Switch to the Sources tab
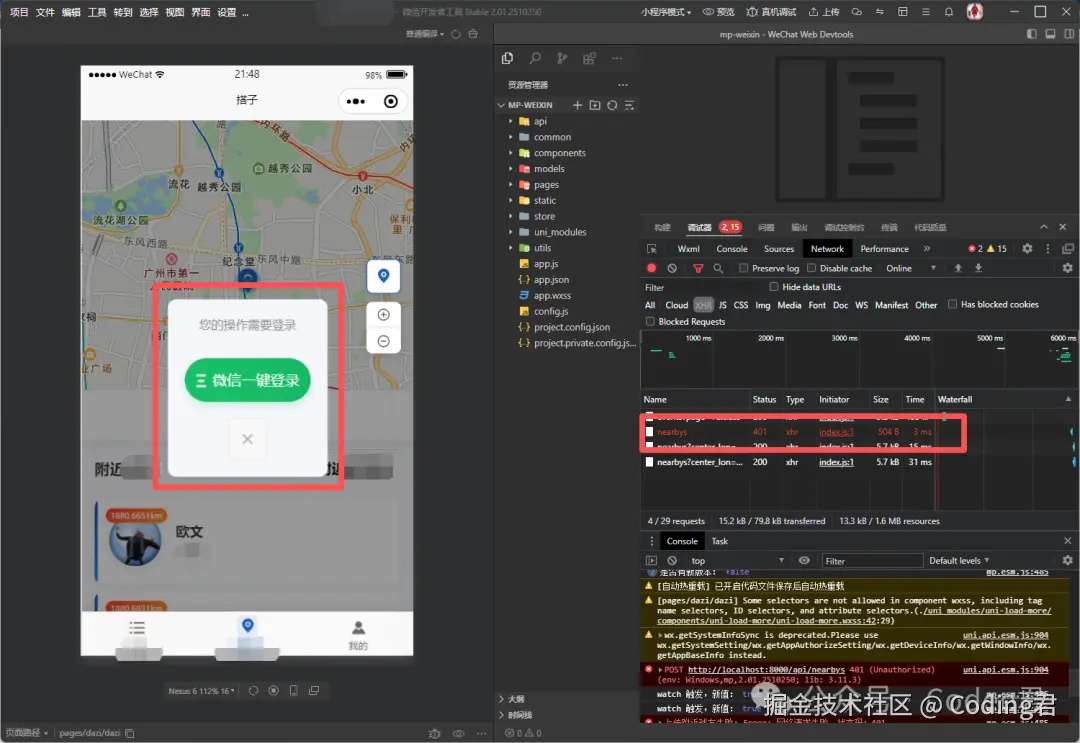This screenshot has height=743, width=1080. (779, 249)
